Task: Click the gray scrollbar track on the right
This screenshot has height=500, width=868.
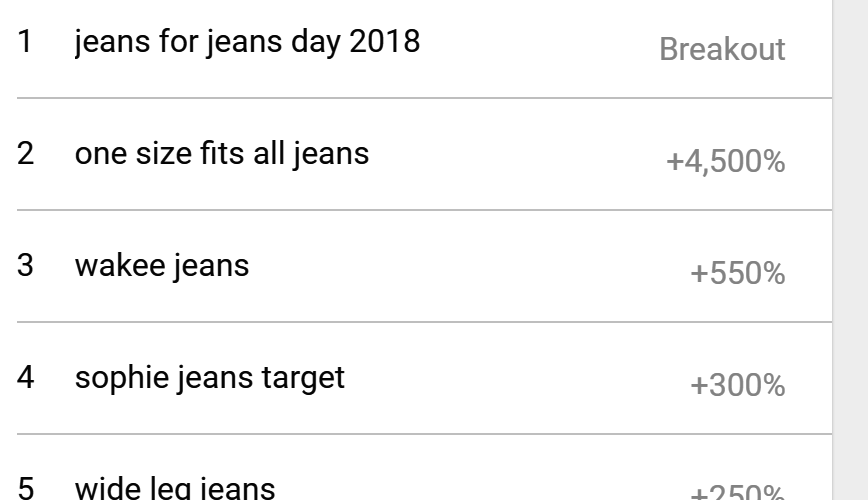Action: click(x=850, y=250)
